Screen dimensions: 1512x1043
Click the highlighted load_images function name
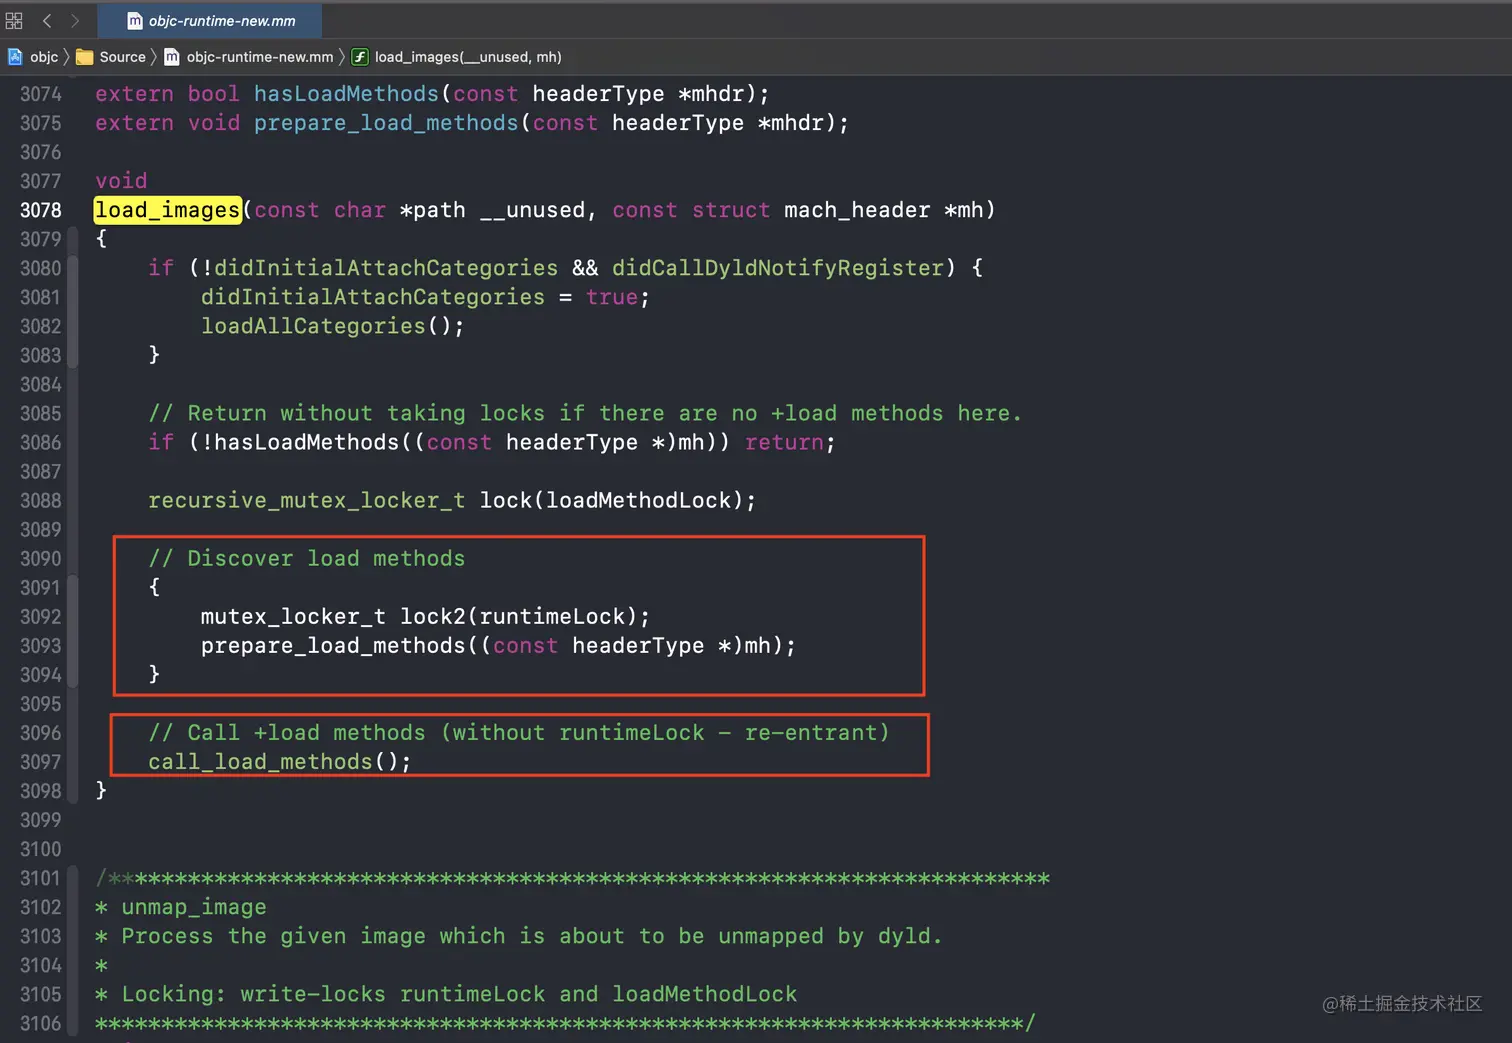click(x=167, y=210)
